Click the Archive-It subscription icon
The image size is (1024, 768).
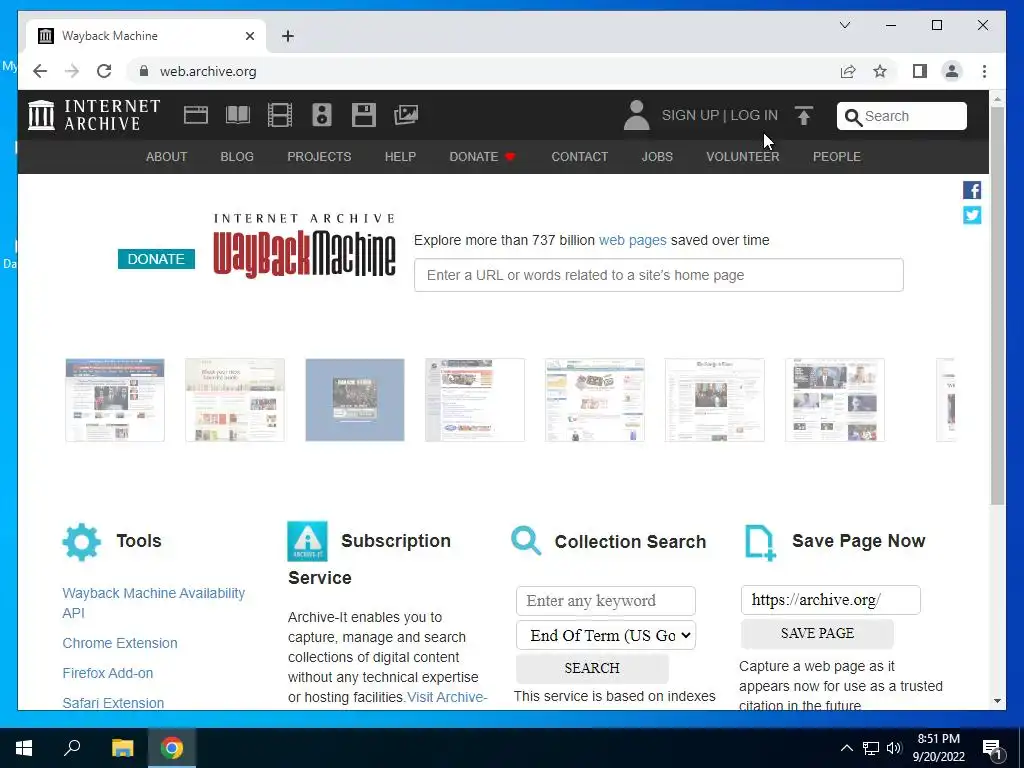[x=308, y=541]
